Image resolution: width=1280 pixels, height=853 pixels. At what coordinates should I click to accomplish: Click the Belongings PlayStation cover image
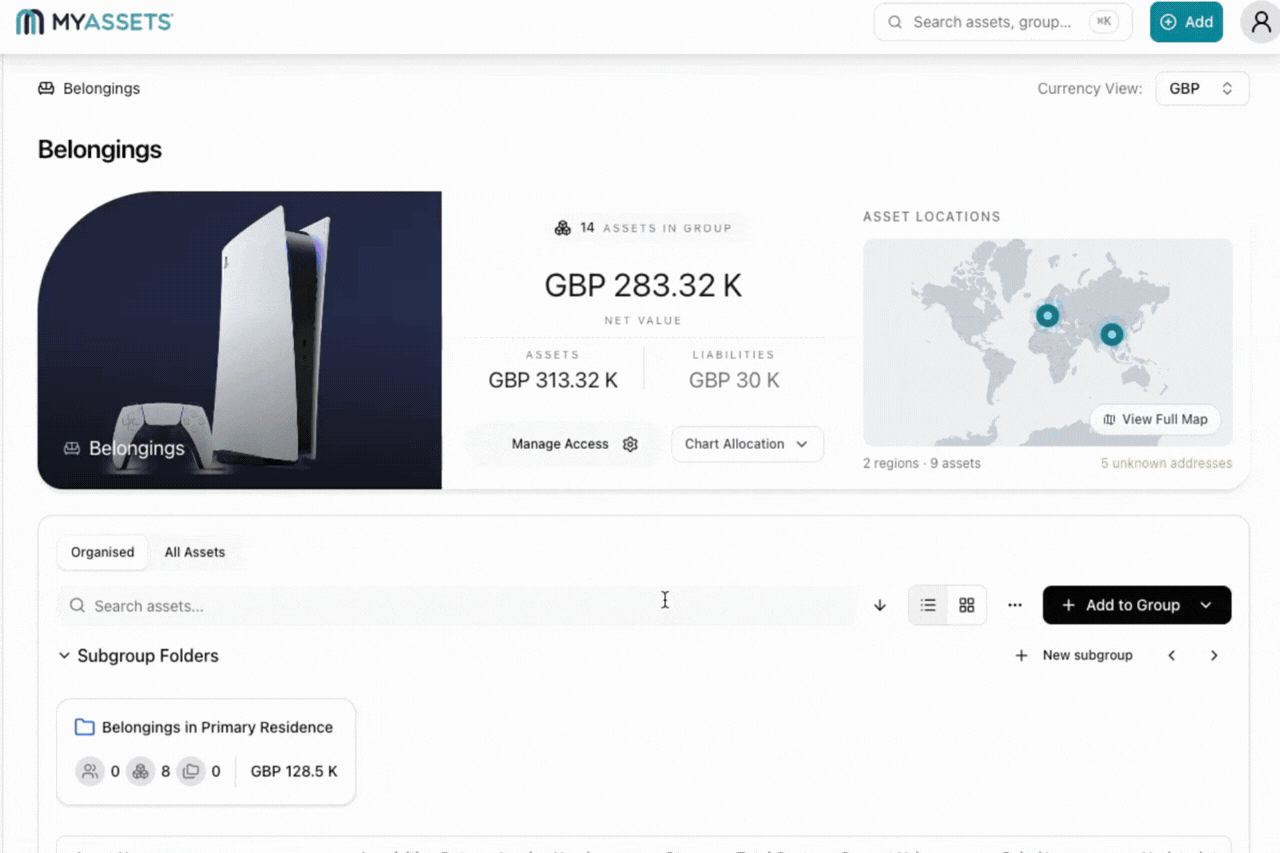[240, 340]
